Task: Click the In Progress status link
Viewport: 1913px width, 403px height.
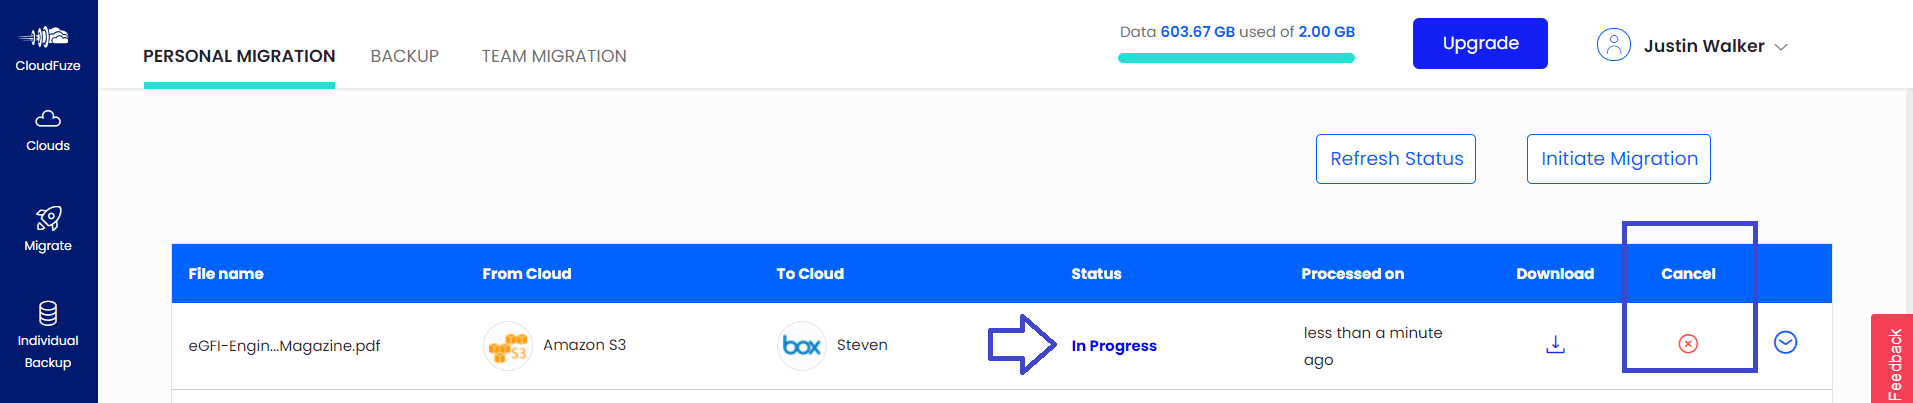Action: (1114, 346)
